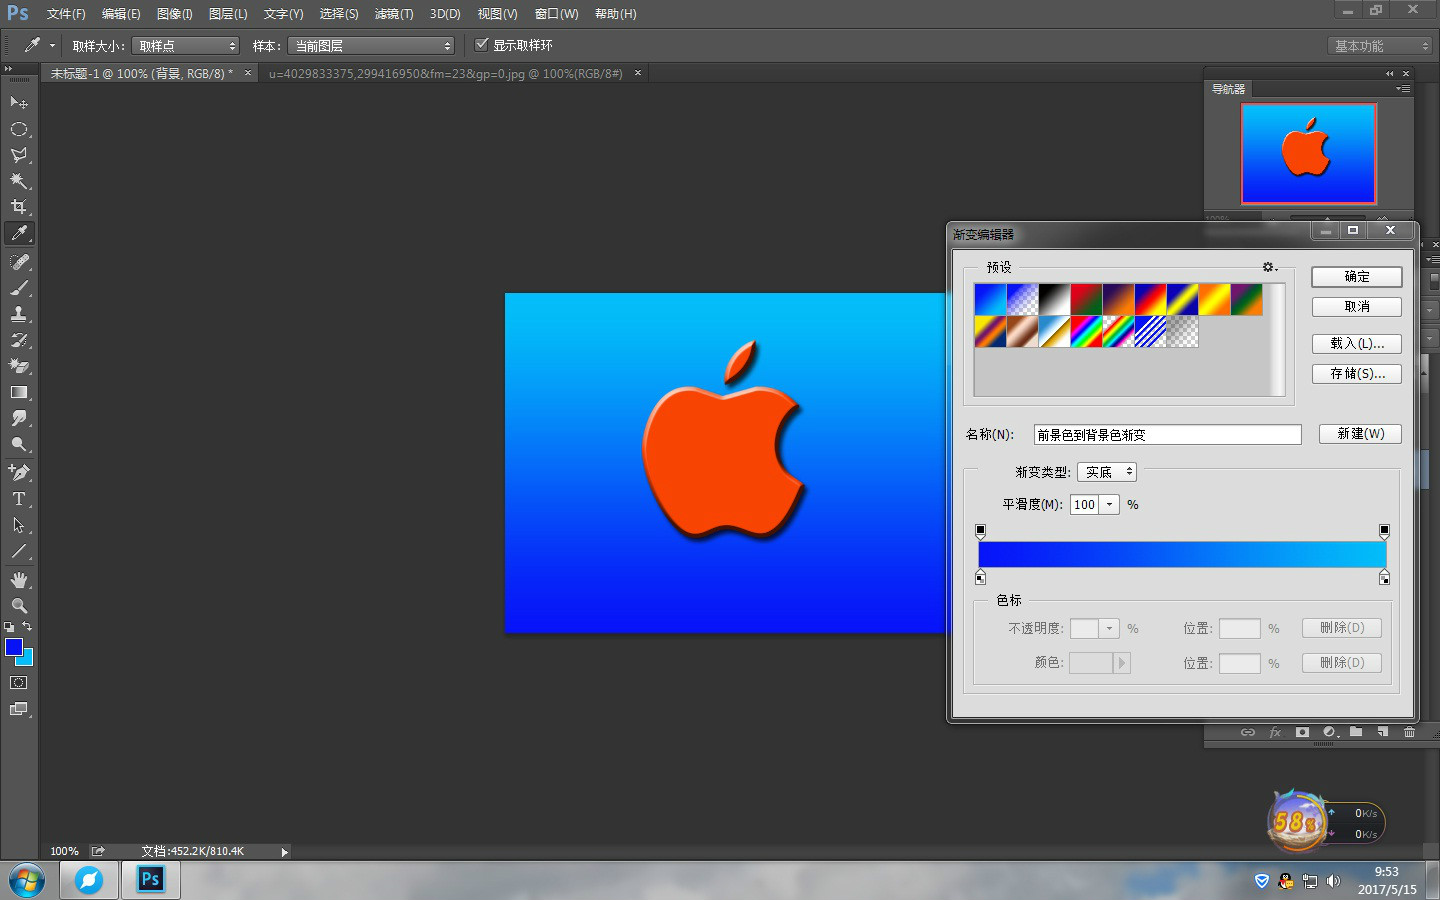Activate the Hand tool

click(x=19, y=580)
